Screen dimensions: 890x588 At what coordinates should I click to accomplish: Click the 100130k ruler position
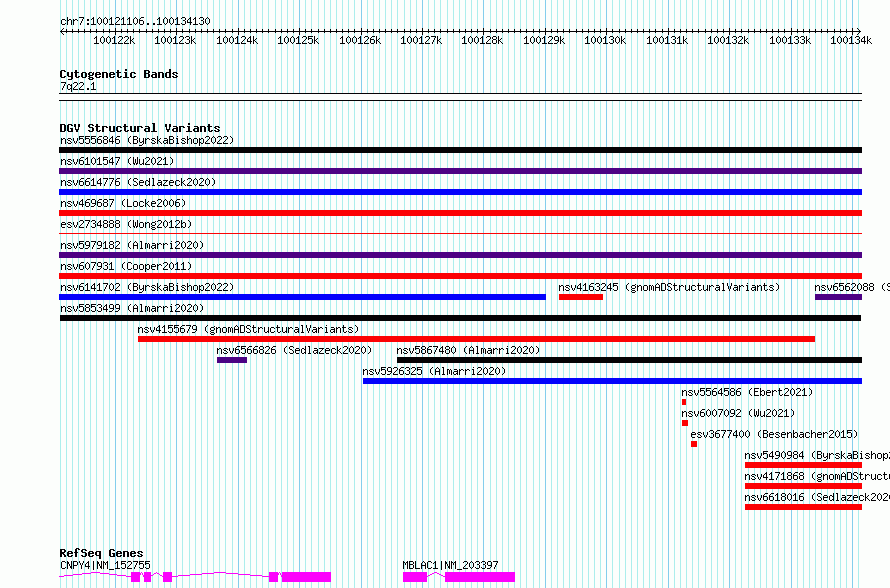click(605, 40)
